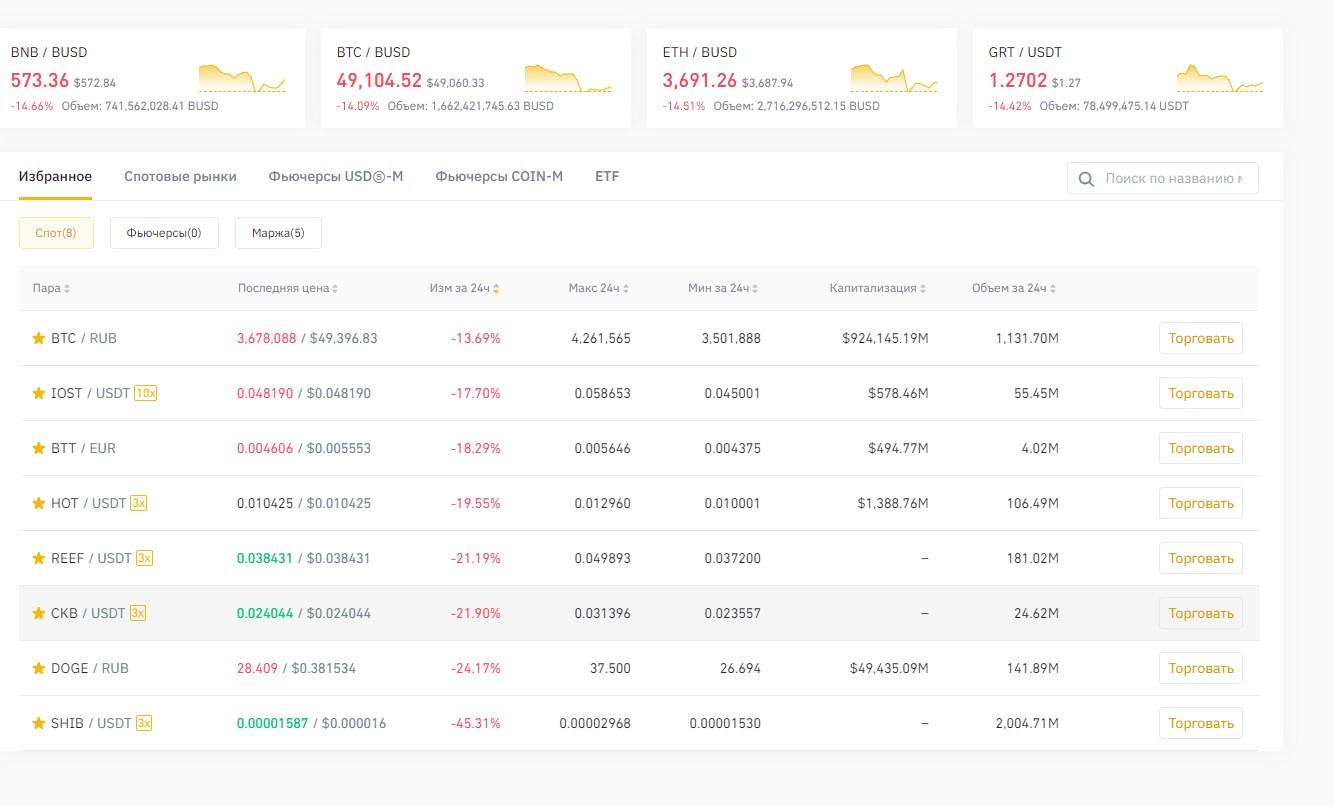Focus the Поиск по названию search field

point(1163,179)
